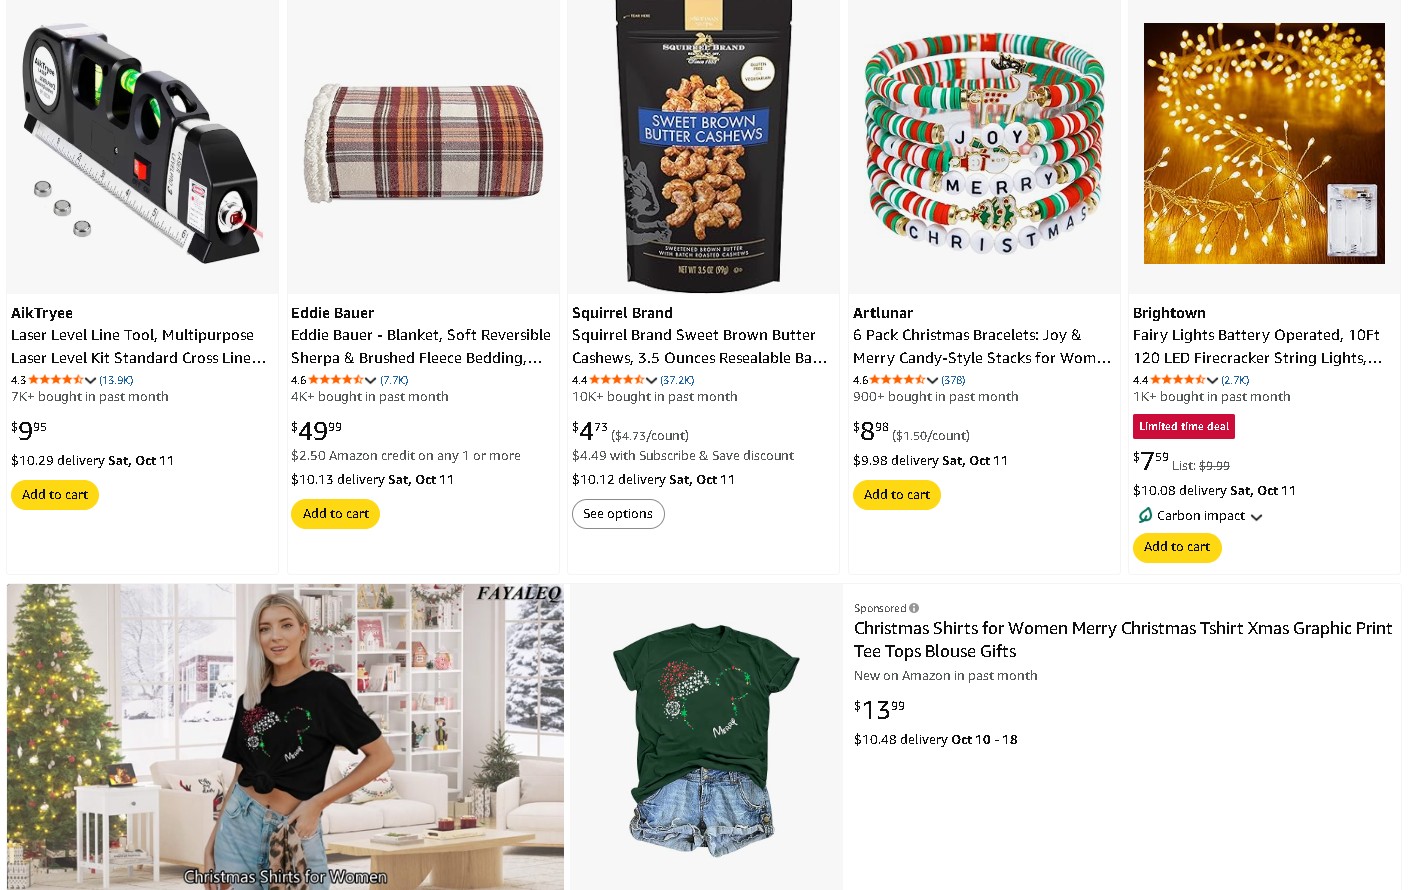Open the Squirrel Brand Sweet Brown Butter Cashews title
This screenshot has width=1412, height=890.
[699, 346]
